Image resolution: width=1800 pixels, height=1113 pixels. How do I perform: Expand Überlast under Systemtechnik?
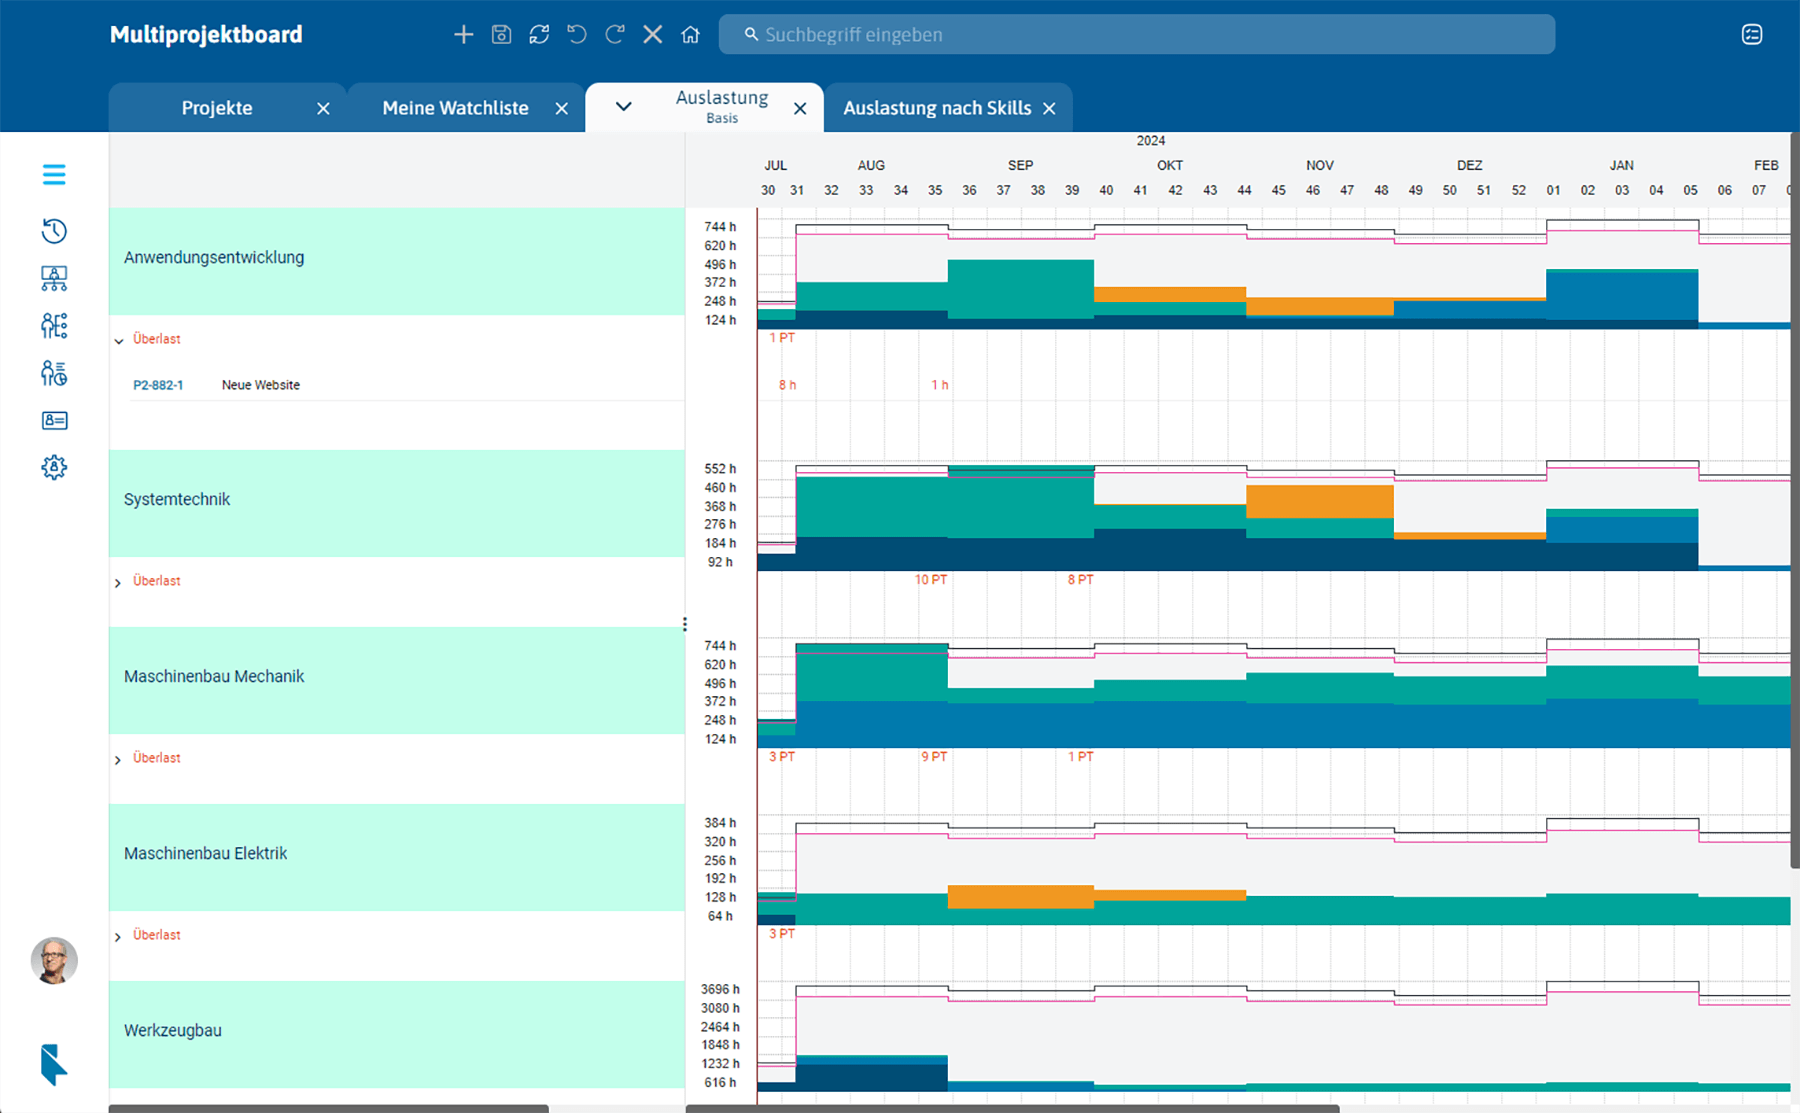[118, 583]
